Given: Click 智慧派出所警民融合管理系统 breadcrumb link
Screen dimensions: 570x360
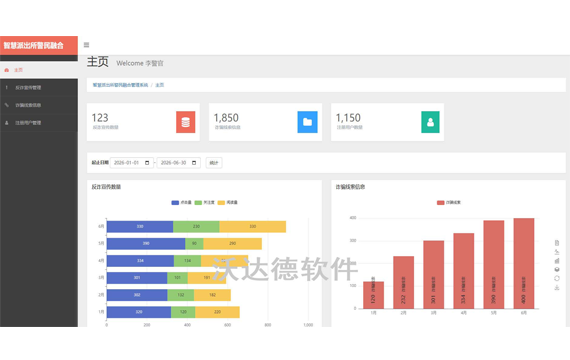Looking at the screenshot, I should coord(120,85).
